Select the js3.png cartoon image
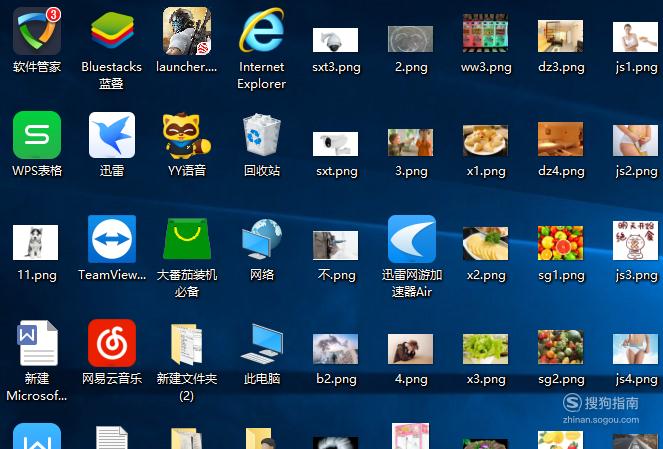663x449 pixels. point(635,241)
